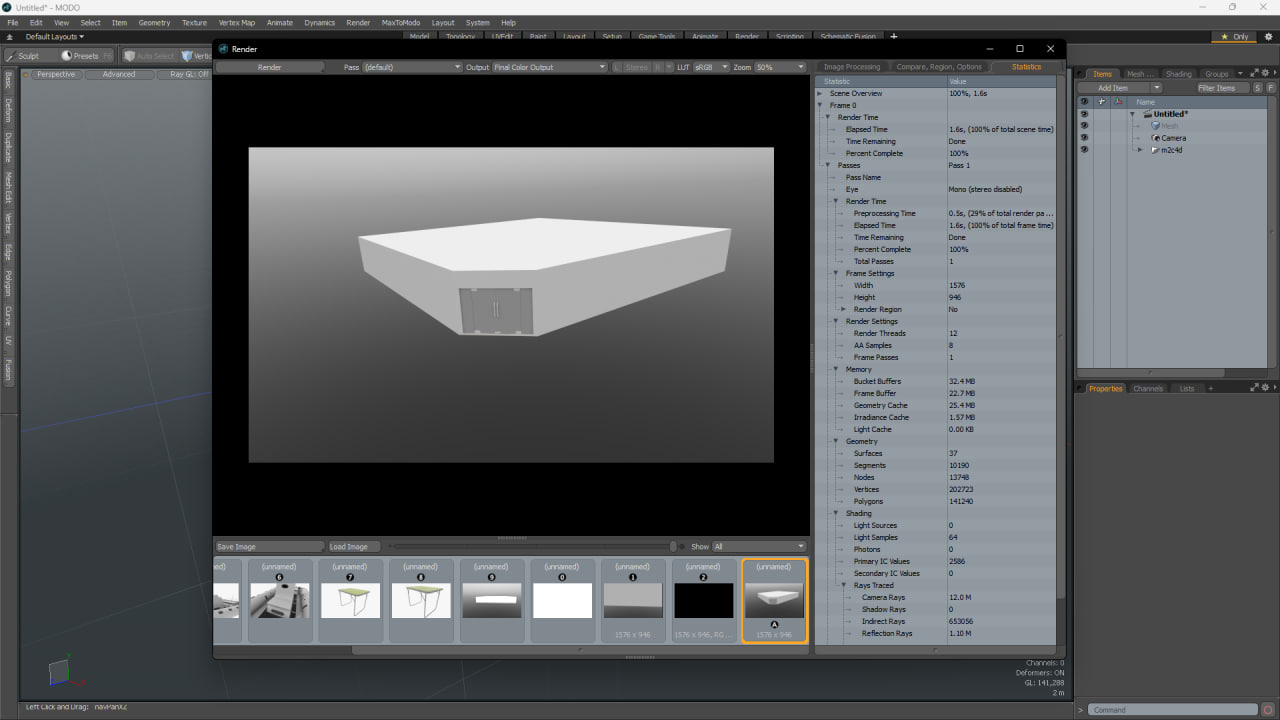Open the Geometry menu
The image size is (1280, 720).
click(154, 22)
